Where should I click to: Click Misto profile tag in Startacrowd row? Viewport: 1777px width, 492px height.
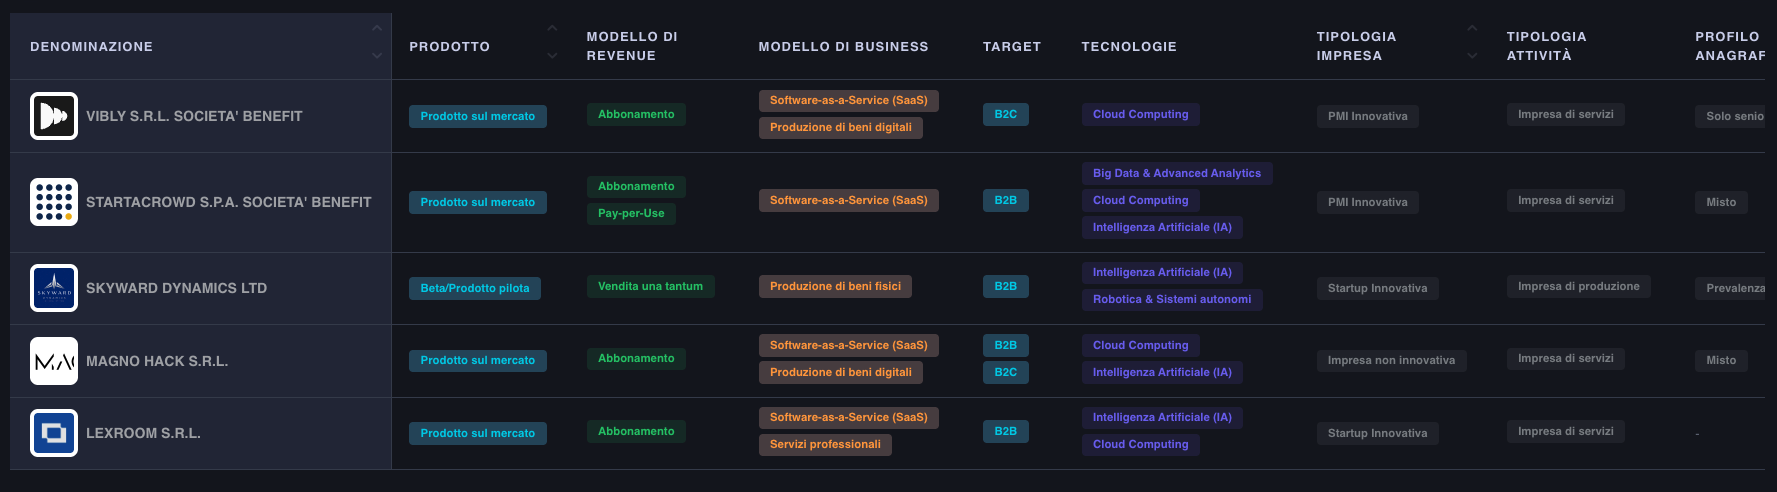(1721, 202)
